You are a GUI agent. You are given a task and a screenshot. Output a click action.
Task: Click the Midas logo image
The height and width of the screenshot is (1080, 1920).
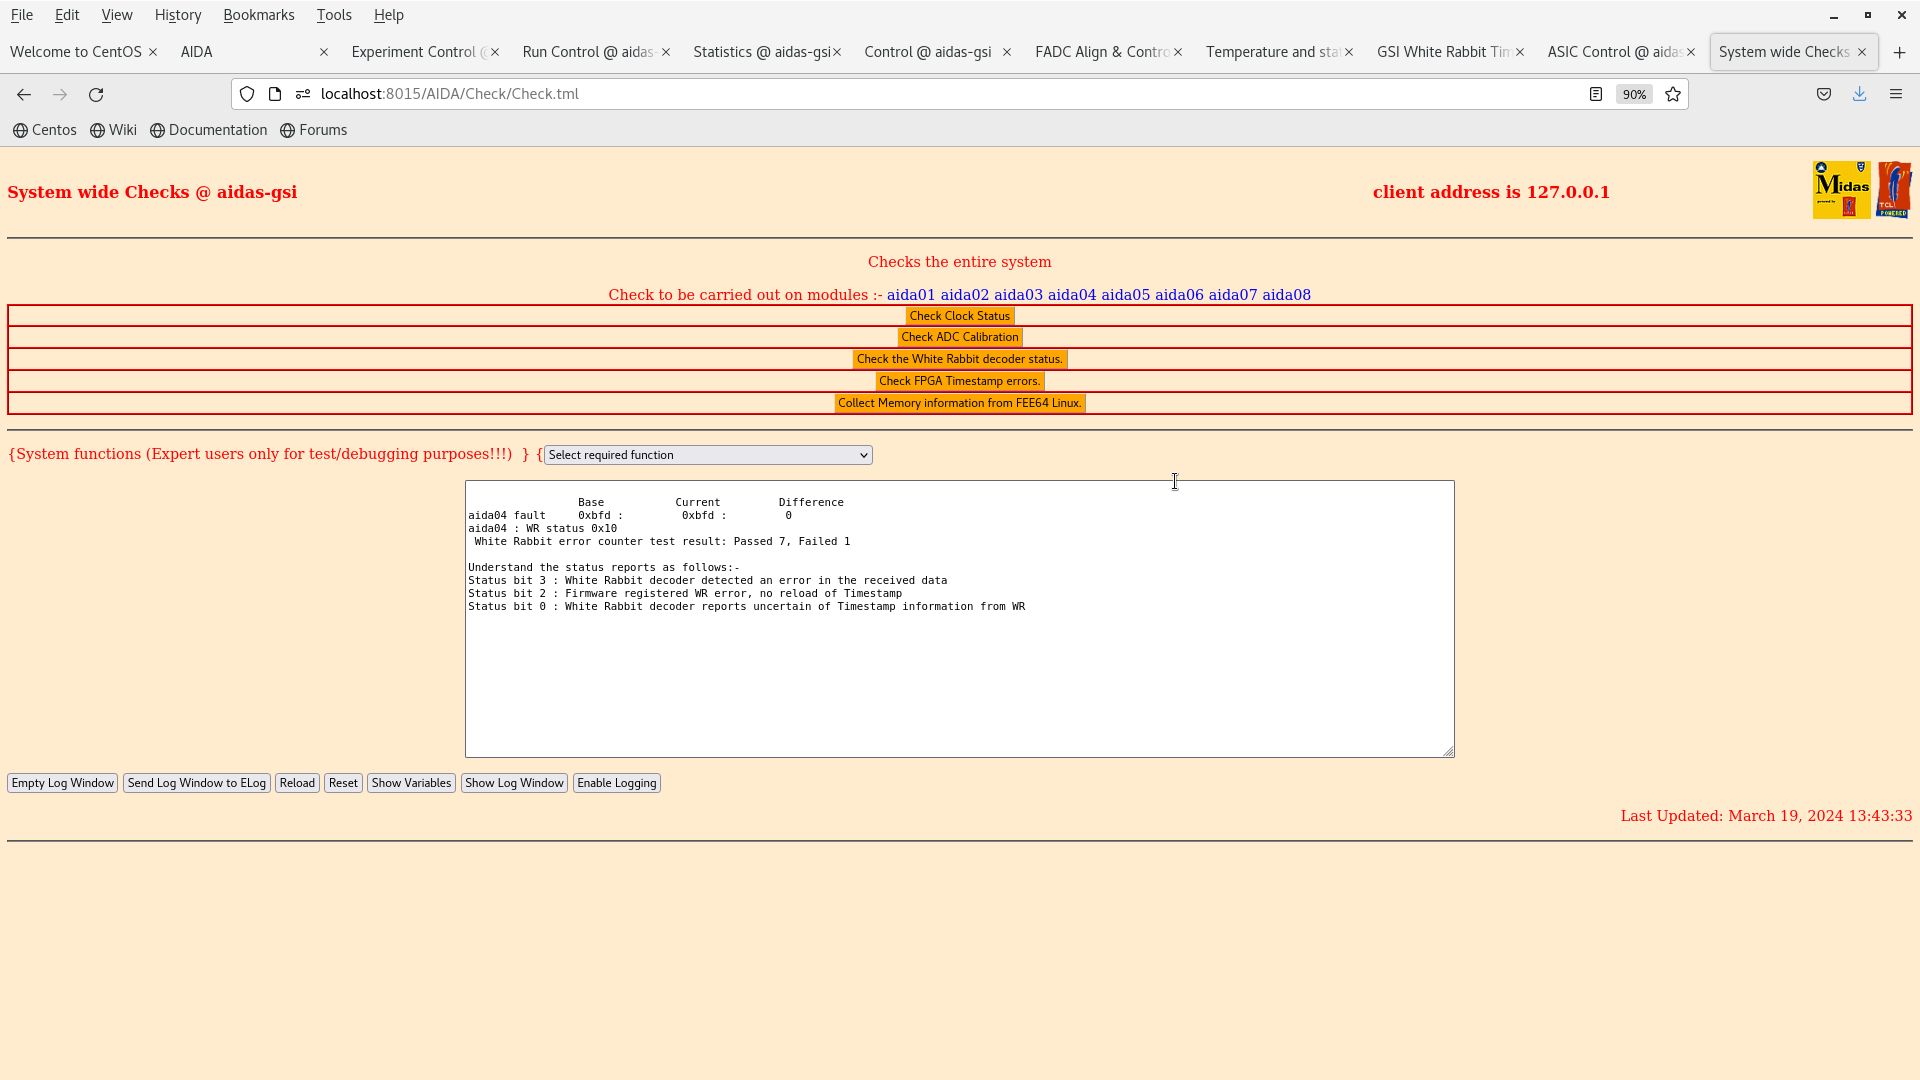1841,190
